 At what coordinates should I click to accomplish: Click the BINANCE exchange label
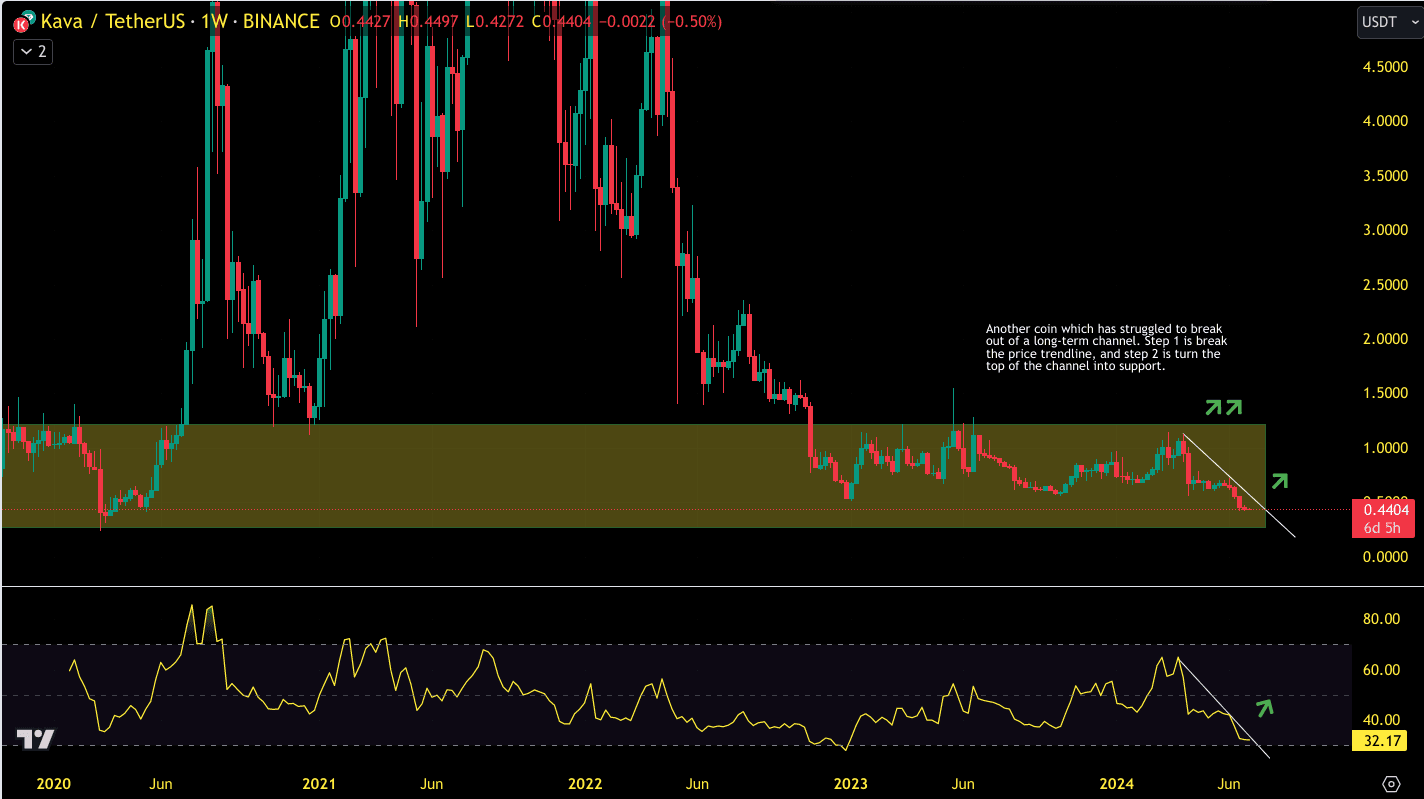[x=281, y=21]
